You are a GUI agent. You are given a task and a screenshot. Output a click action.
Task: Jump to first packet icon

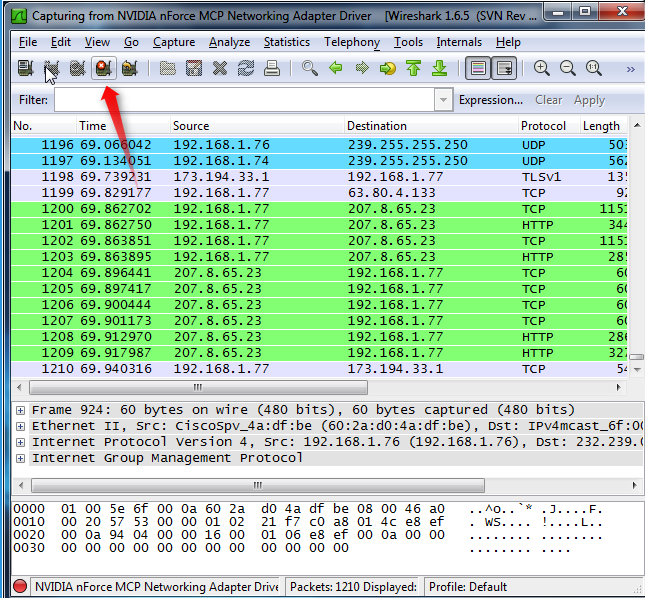414,68
